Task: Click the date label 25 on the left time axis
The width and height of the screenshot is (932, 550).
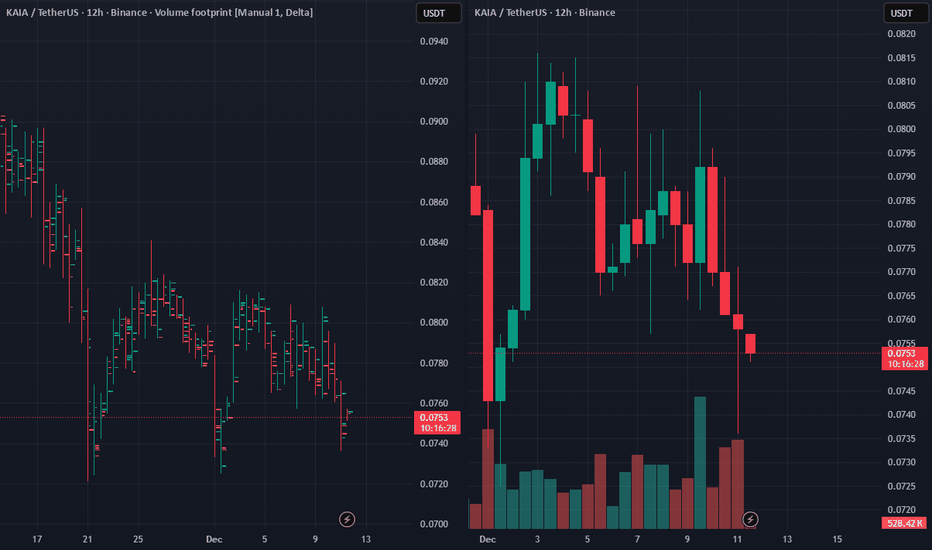Action: (x=138, y=539)
